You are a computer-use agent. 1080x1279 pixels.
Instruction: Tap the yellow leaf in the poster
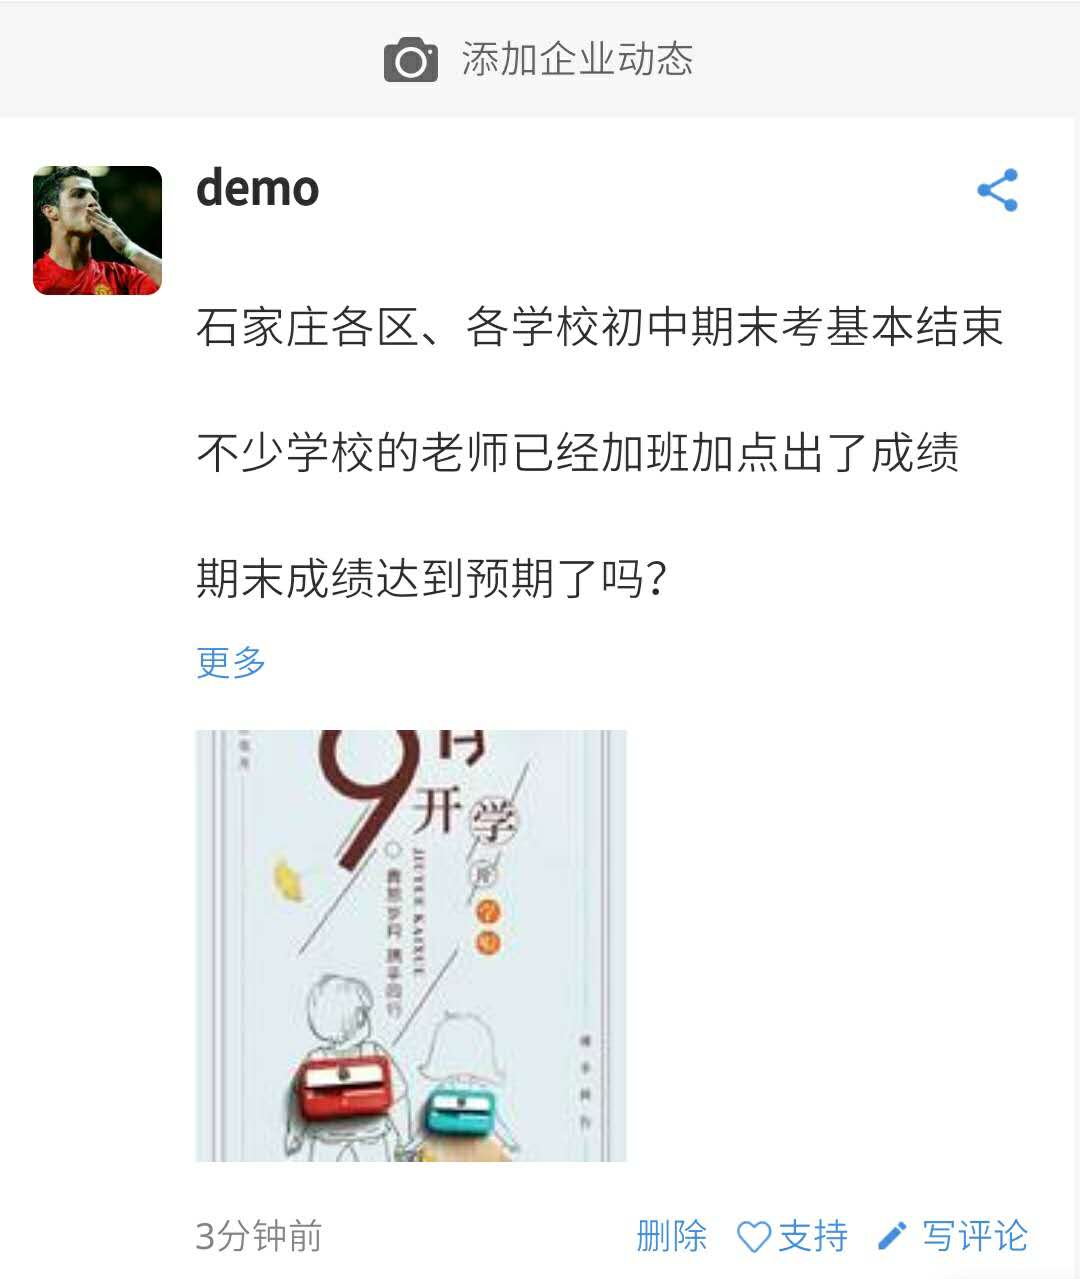288,878
